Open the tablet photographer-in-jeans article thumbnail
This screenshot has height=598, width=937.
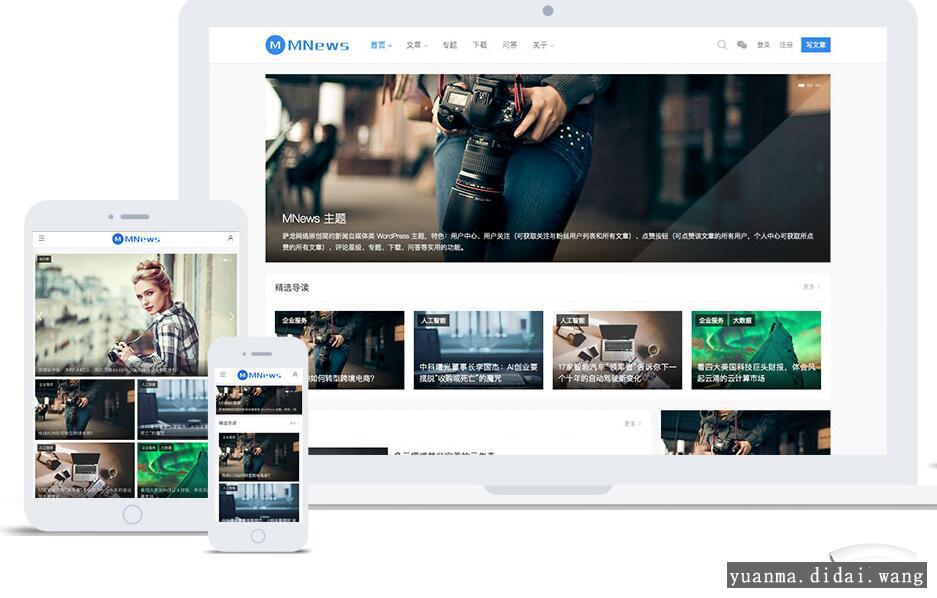click(84, 409)
